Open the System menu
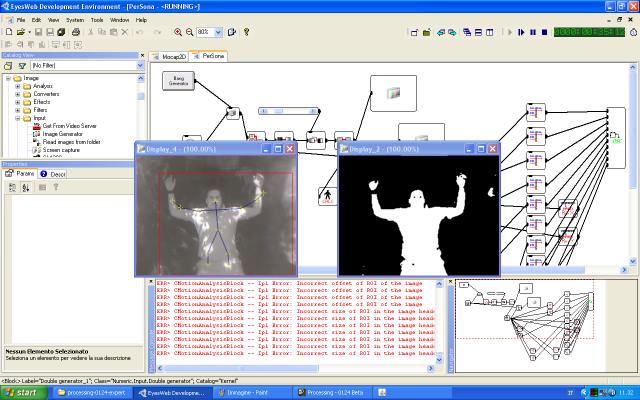 [x=75, y=19]
